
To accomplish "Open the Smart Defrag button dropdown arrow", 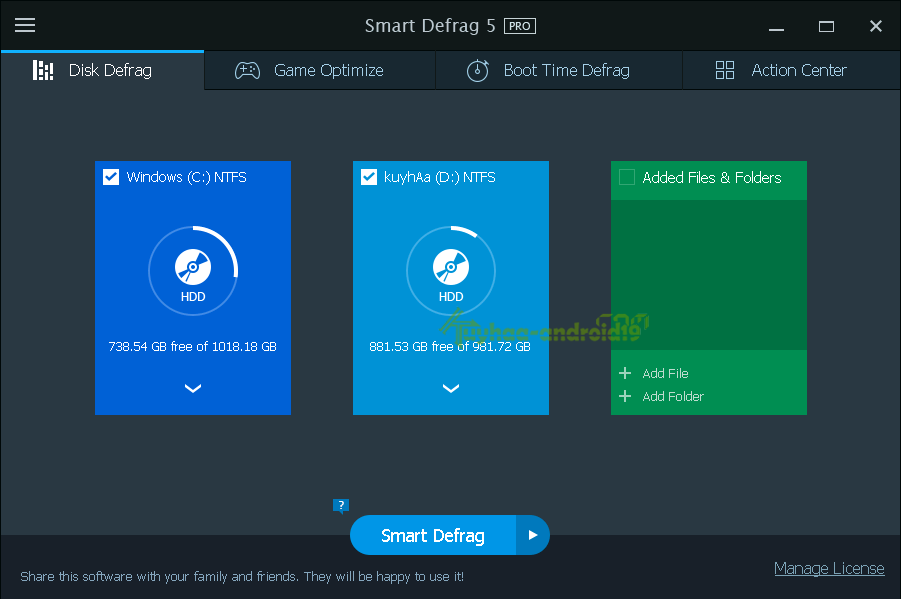I will 533,535.
